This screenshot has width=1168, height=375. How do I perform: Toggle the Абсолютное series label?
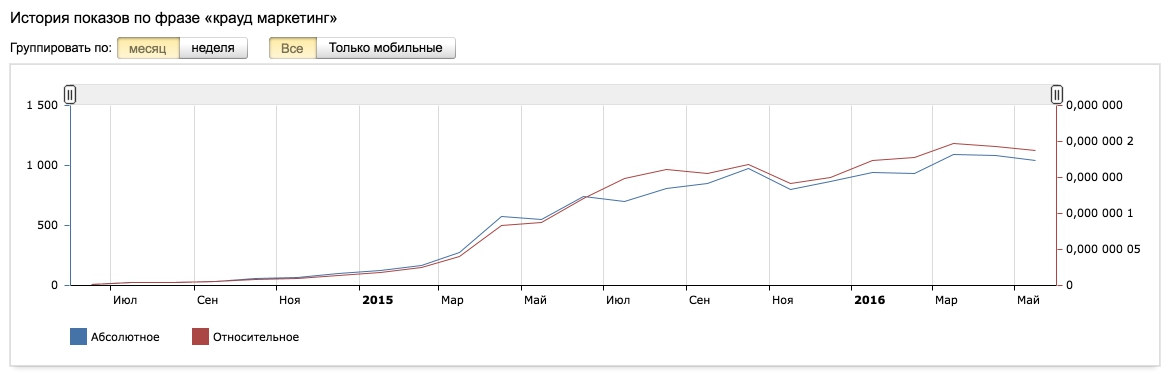pyautogui.click(x=125, y=337)
